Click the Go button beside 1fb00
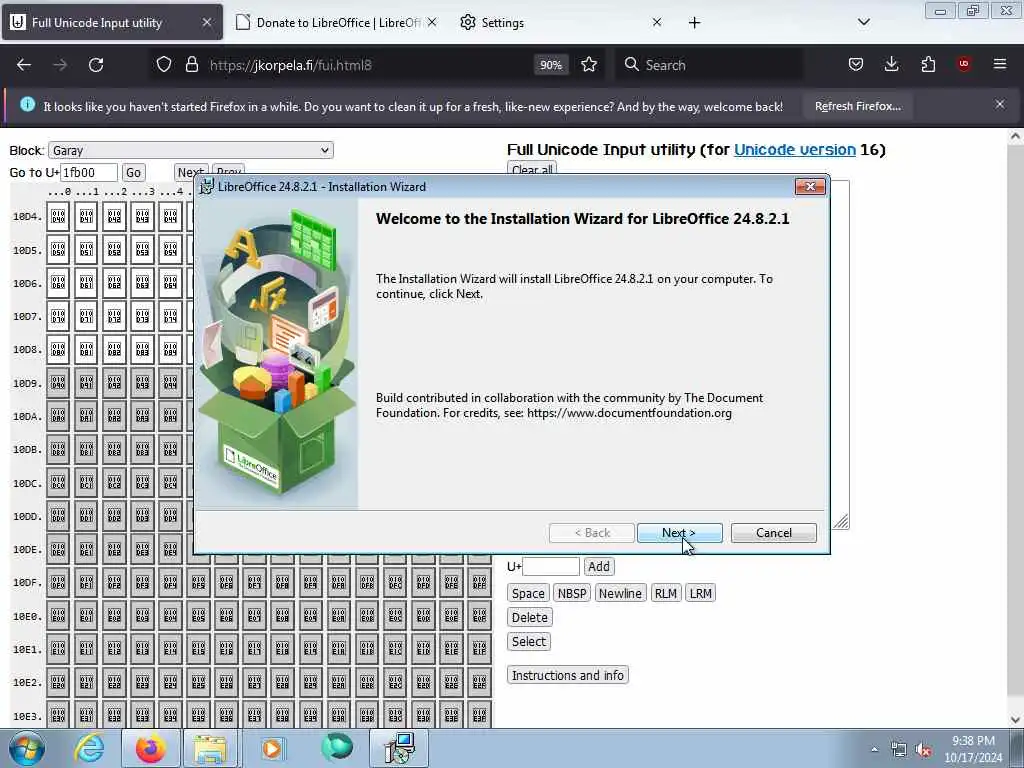Viewport: 1024px width, 768px height. [133, 172]
